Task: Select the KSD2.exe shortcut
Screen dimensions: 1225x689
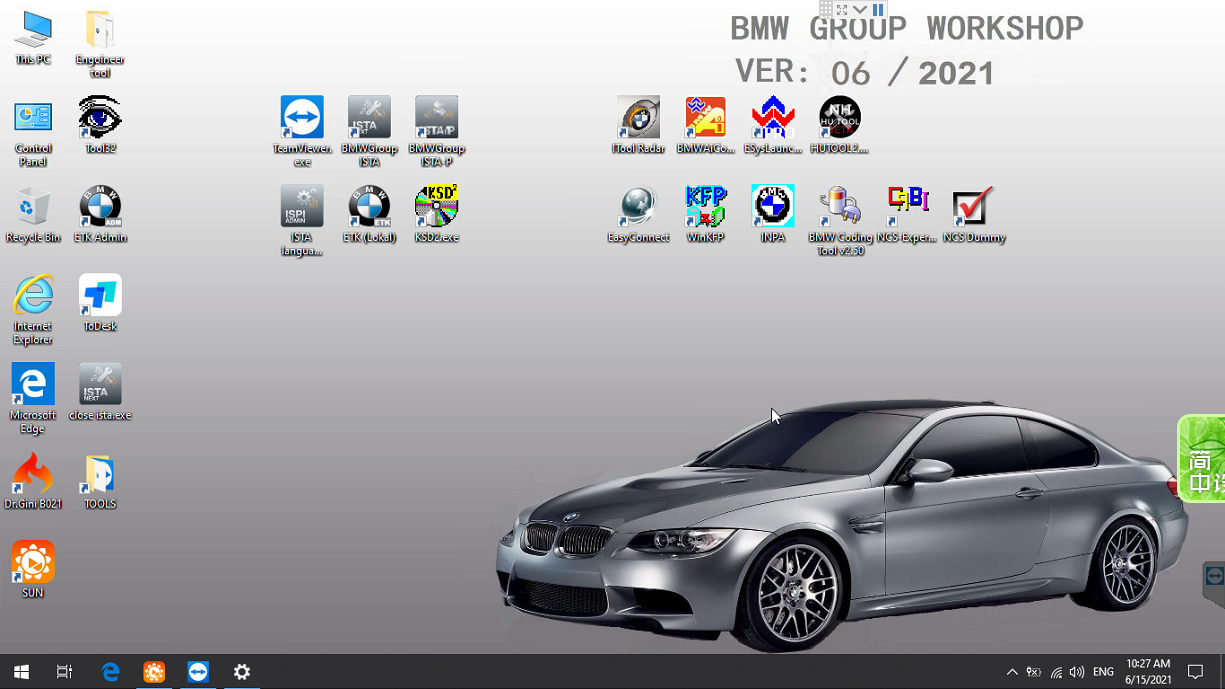Action: (x=436, y=215)
